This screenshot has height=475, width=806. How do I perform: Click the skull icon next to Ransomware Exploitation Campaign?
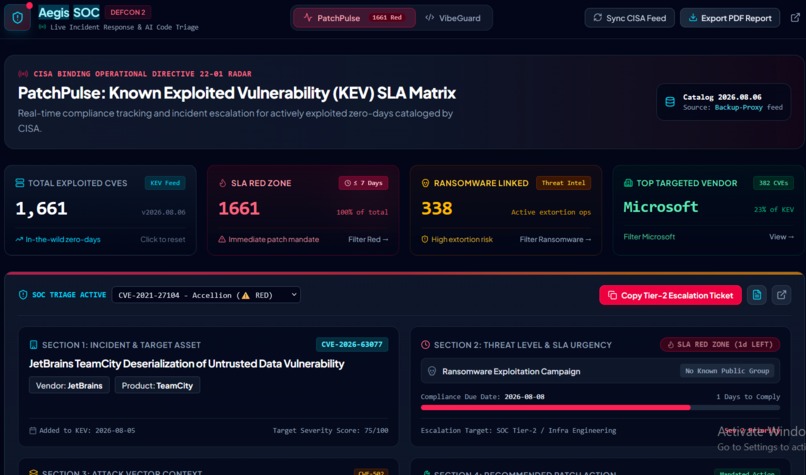(x=432, y=371)
